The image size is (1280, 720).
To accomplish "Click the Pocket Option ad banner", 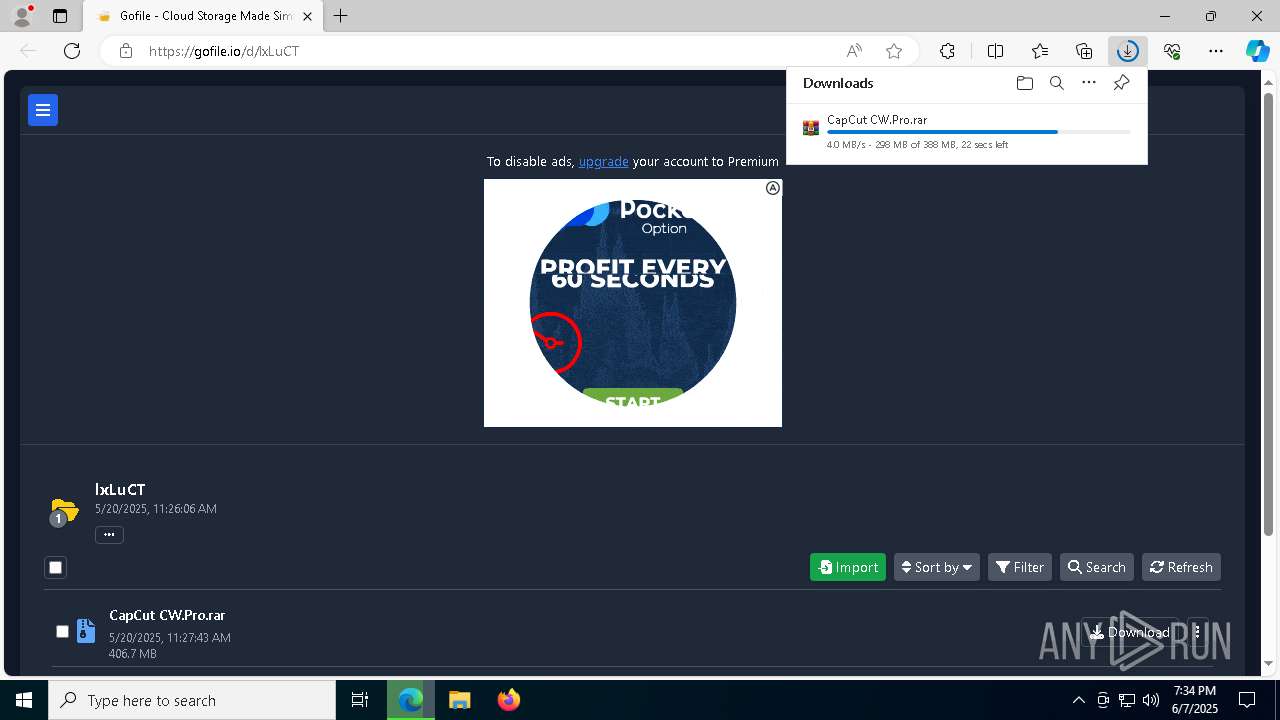I will click(633, 303).
